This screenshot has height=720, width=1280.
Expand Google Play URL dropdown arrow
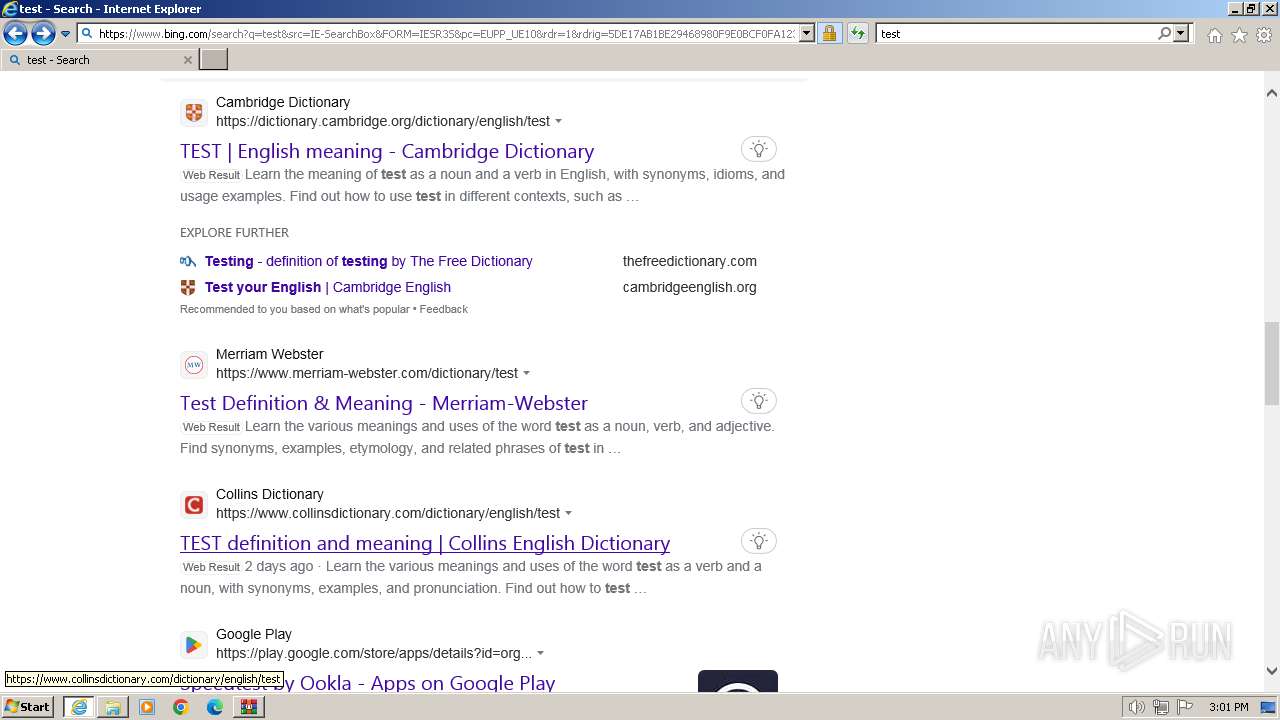(x=540, y=653)
